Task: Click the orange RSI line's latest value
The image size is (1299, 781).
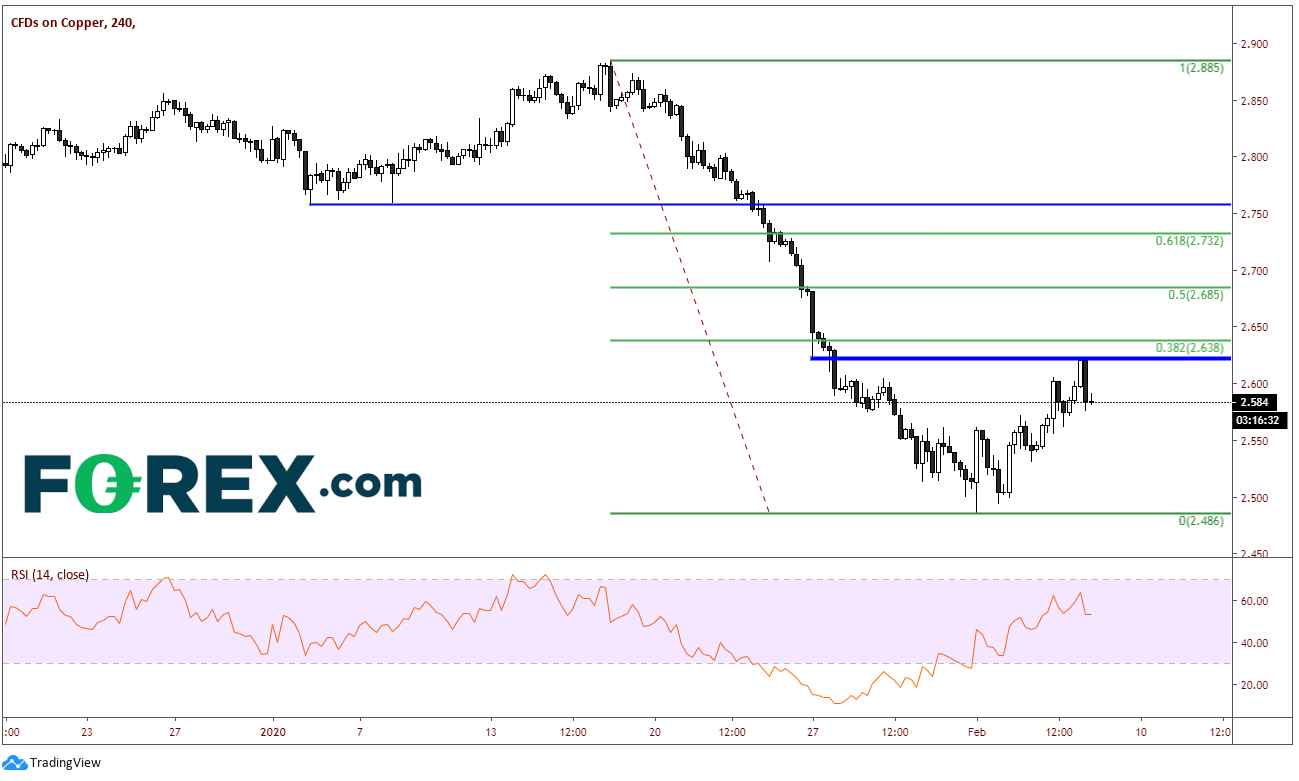Action: point(1090,613)
